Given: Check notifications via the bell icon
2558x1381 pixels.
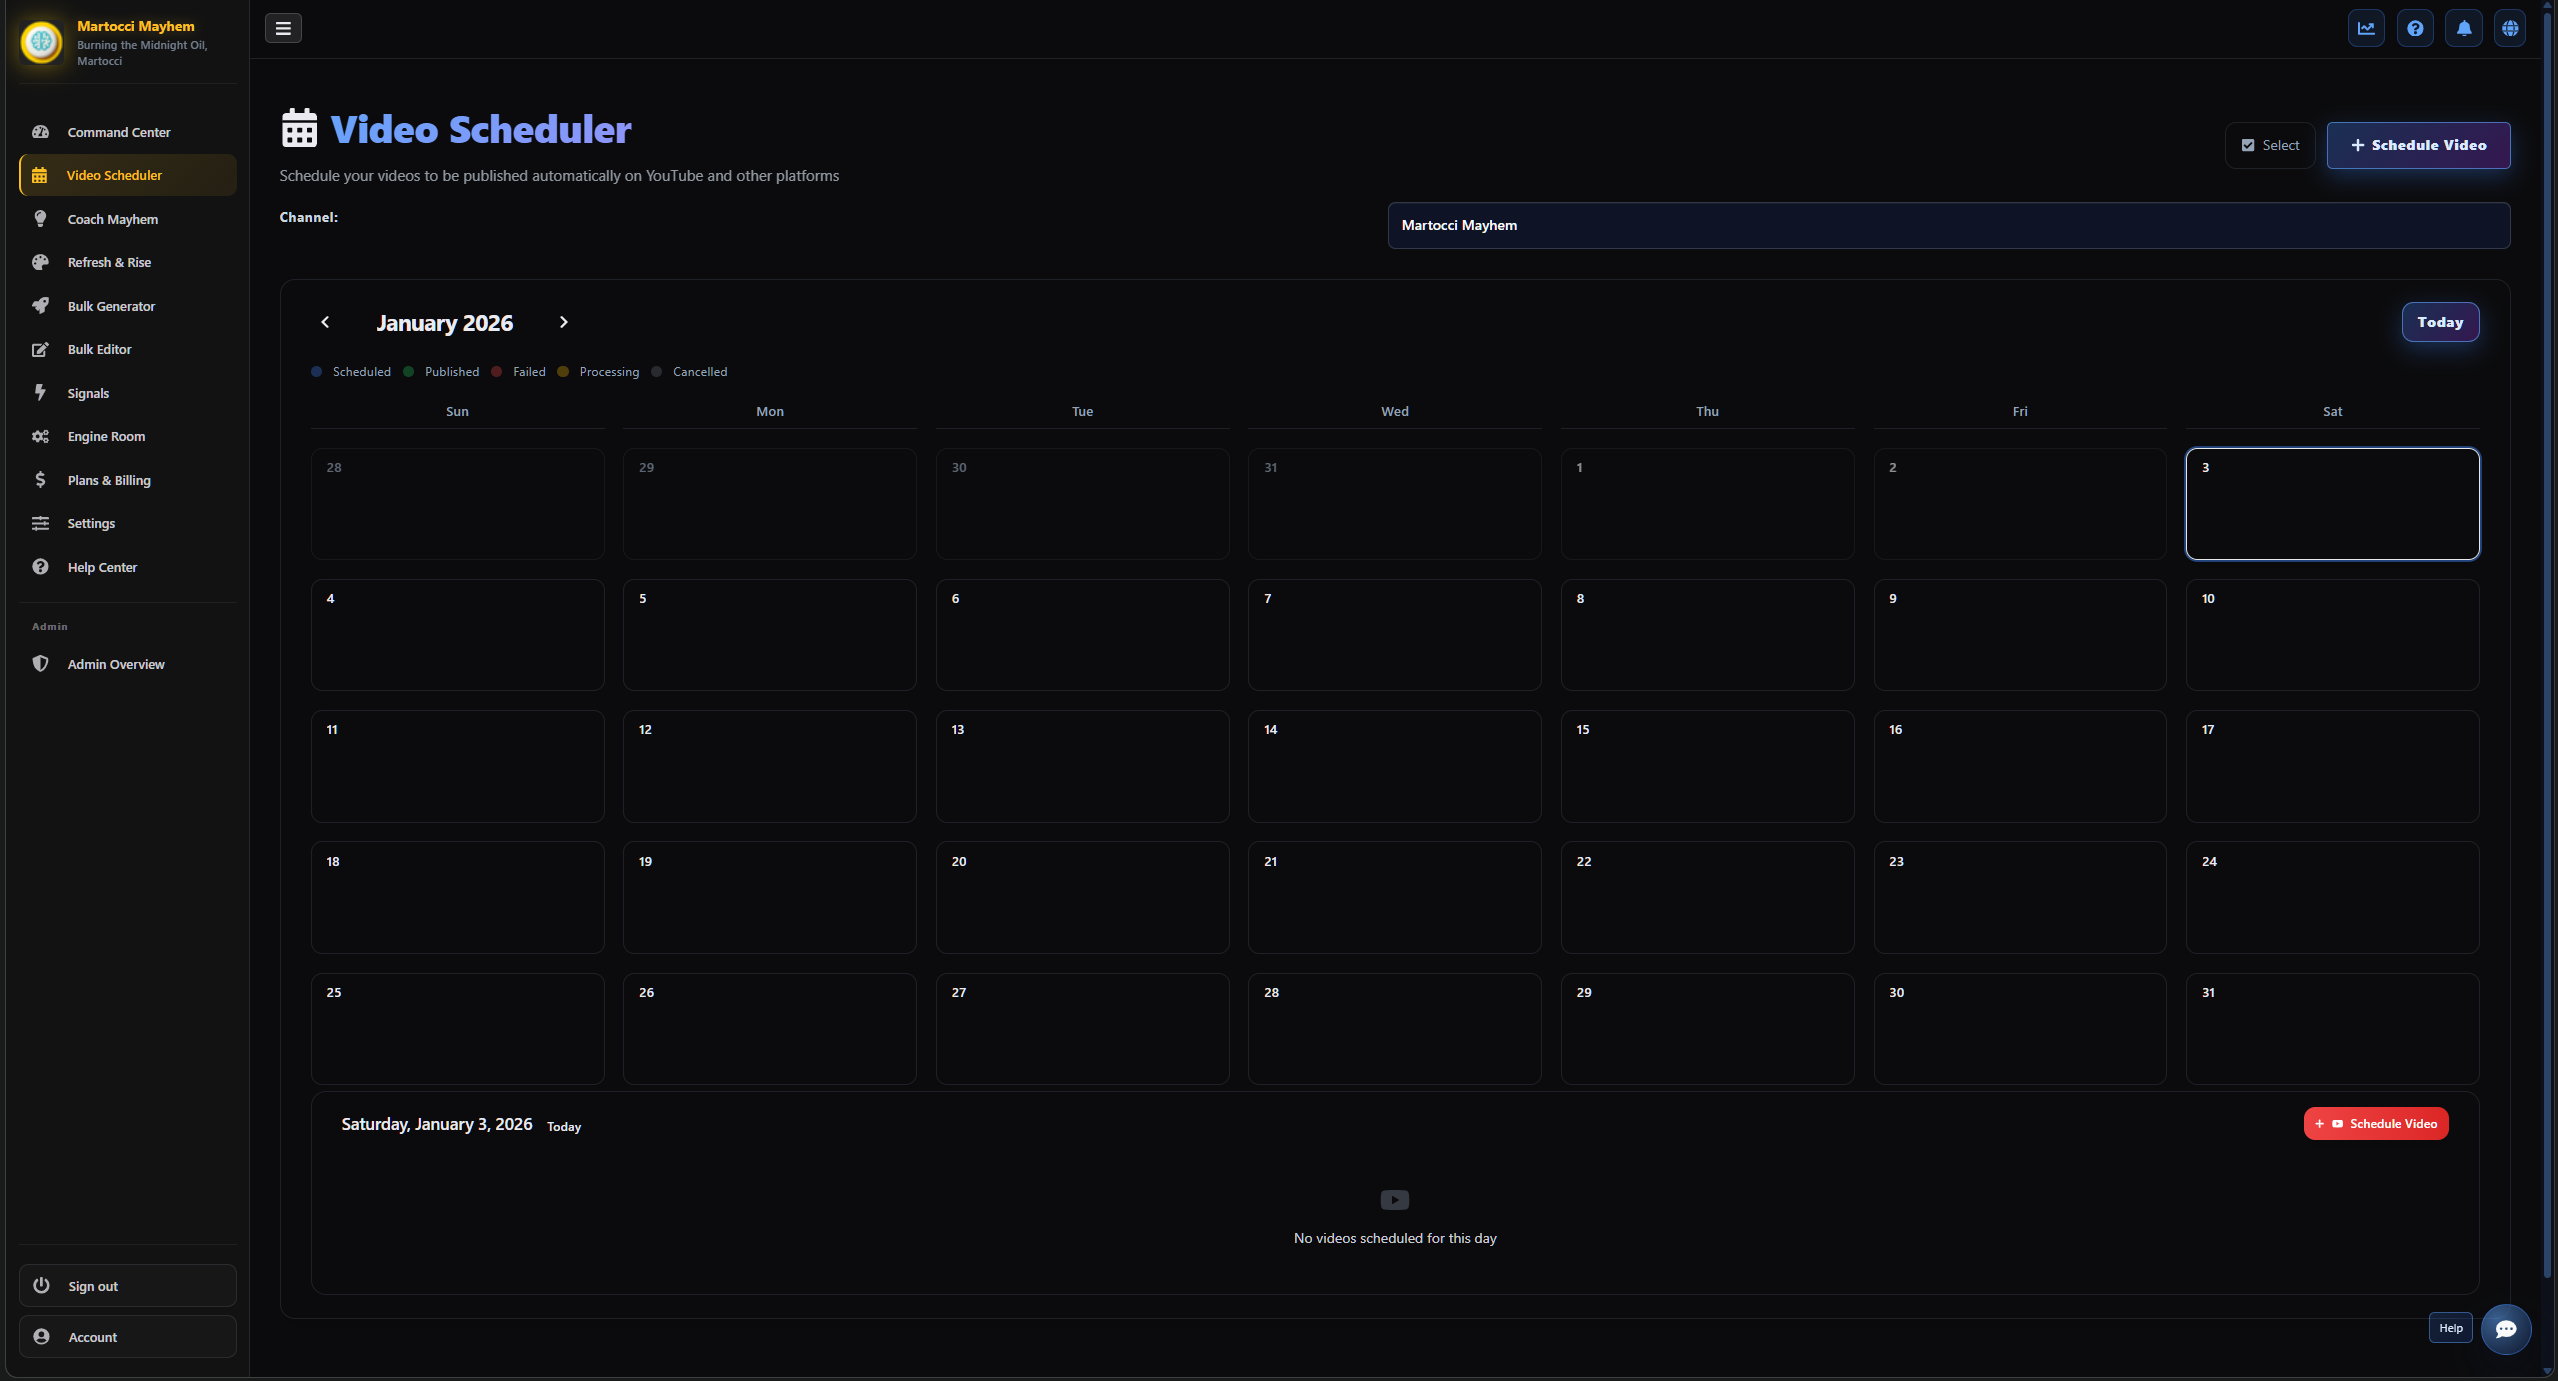Looking at the screenshot, I should (2462, 28).
